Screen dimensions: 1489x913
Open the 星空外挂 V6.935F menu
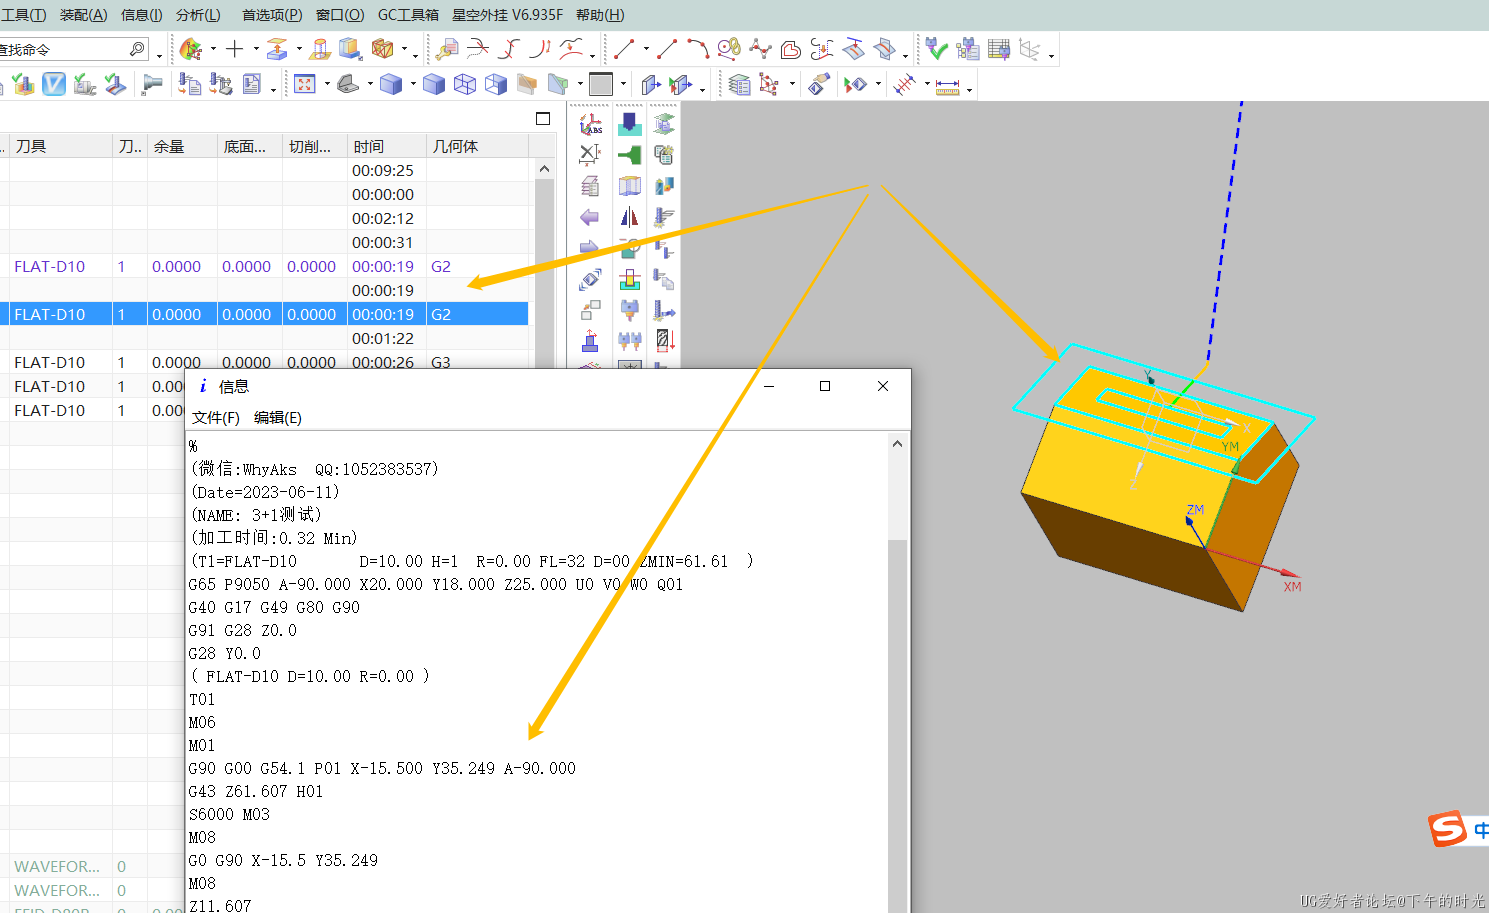coord(507,15)
